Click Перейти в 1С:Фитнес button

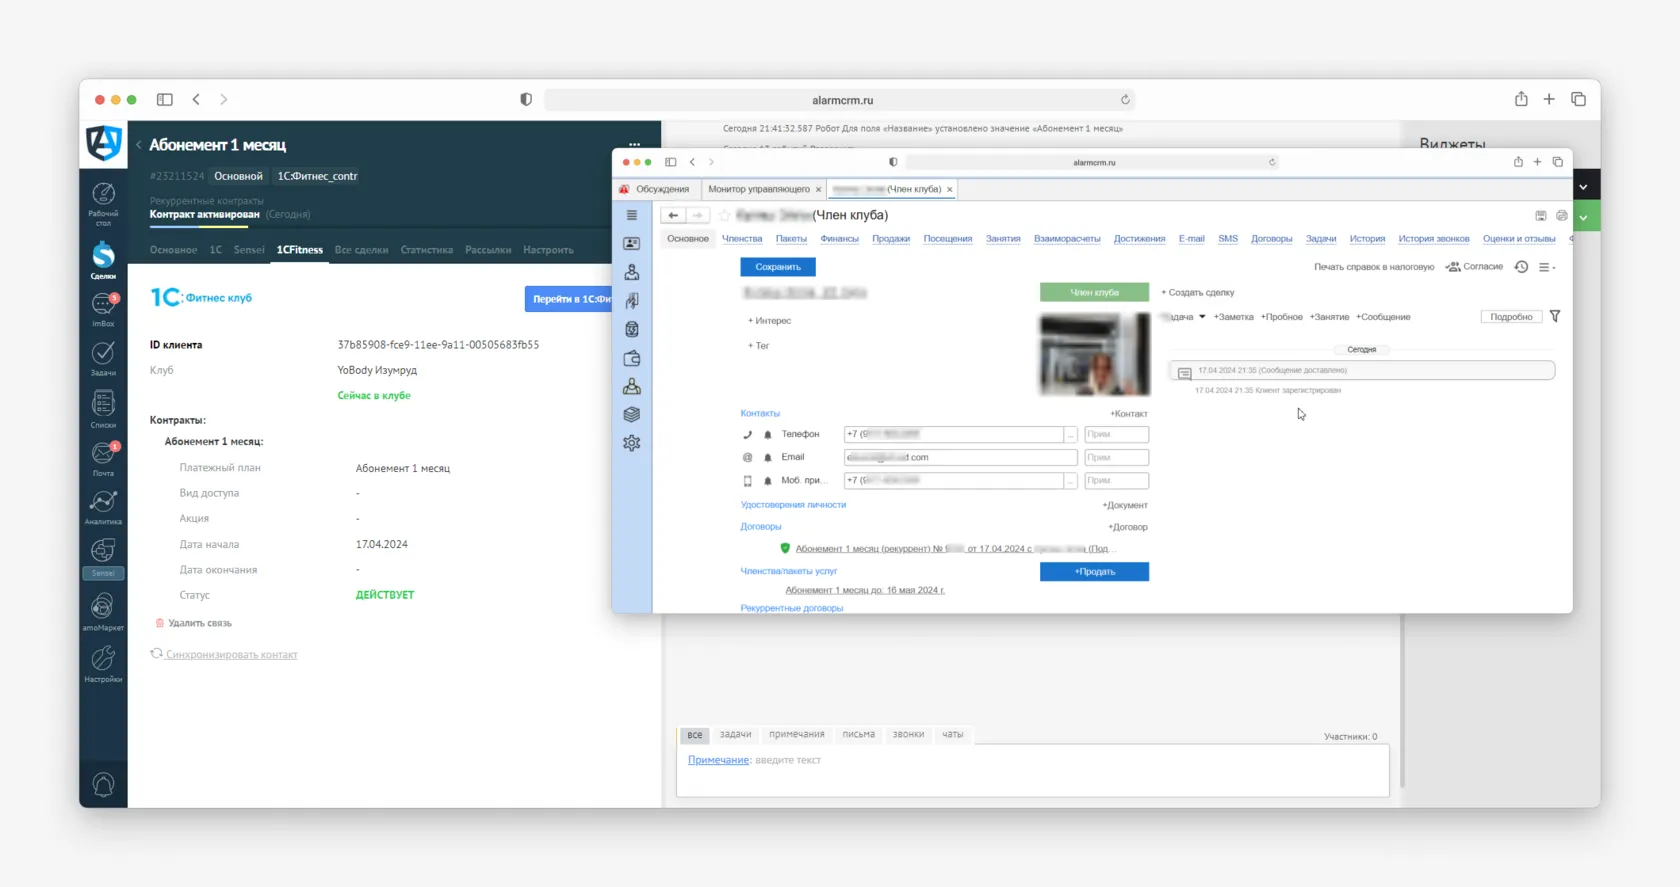(568, 299)
